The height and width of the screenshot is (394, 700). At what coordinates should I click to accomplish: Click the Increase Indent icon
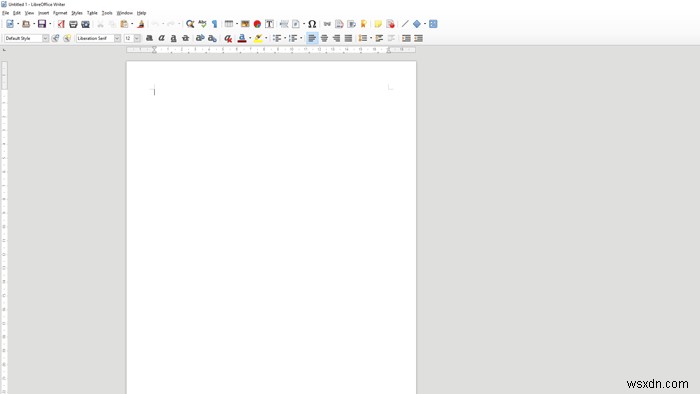[406, 38]
